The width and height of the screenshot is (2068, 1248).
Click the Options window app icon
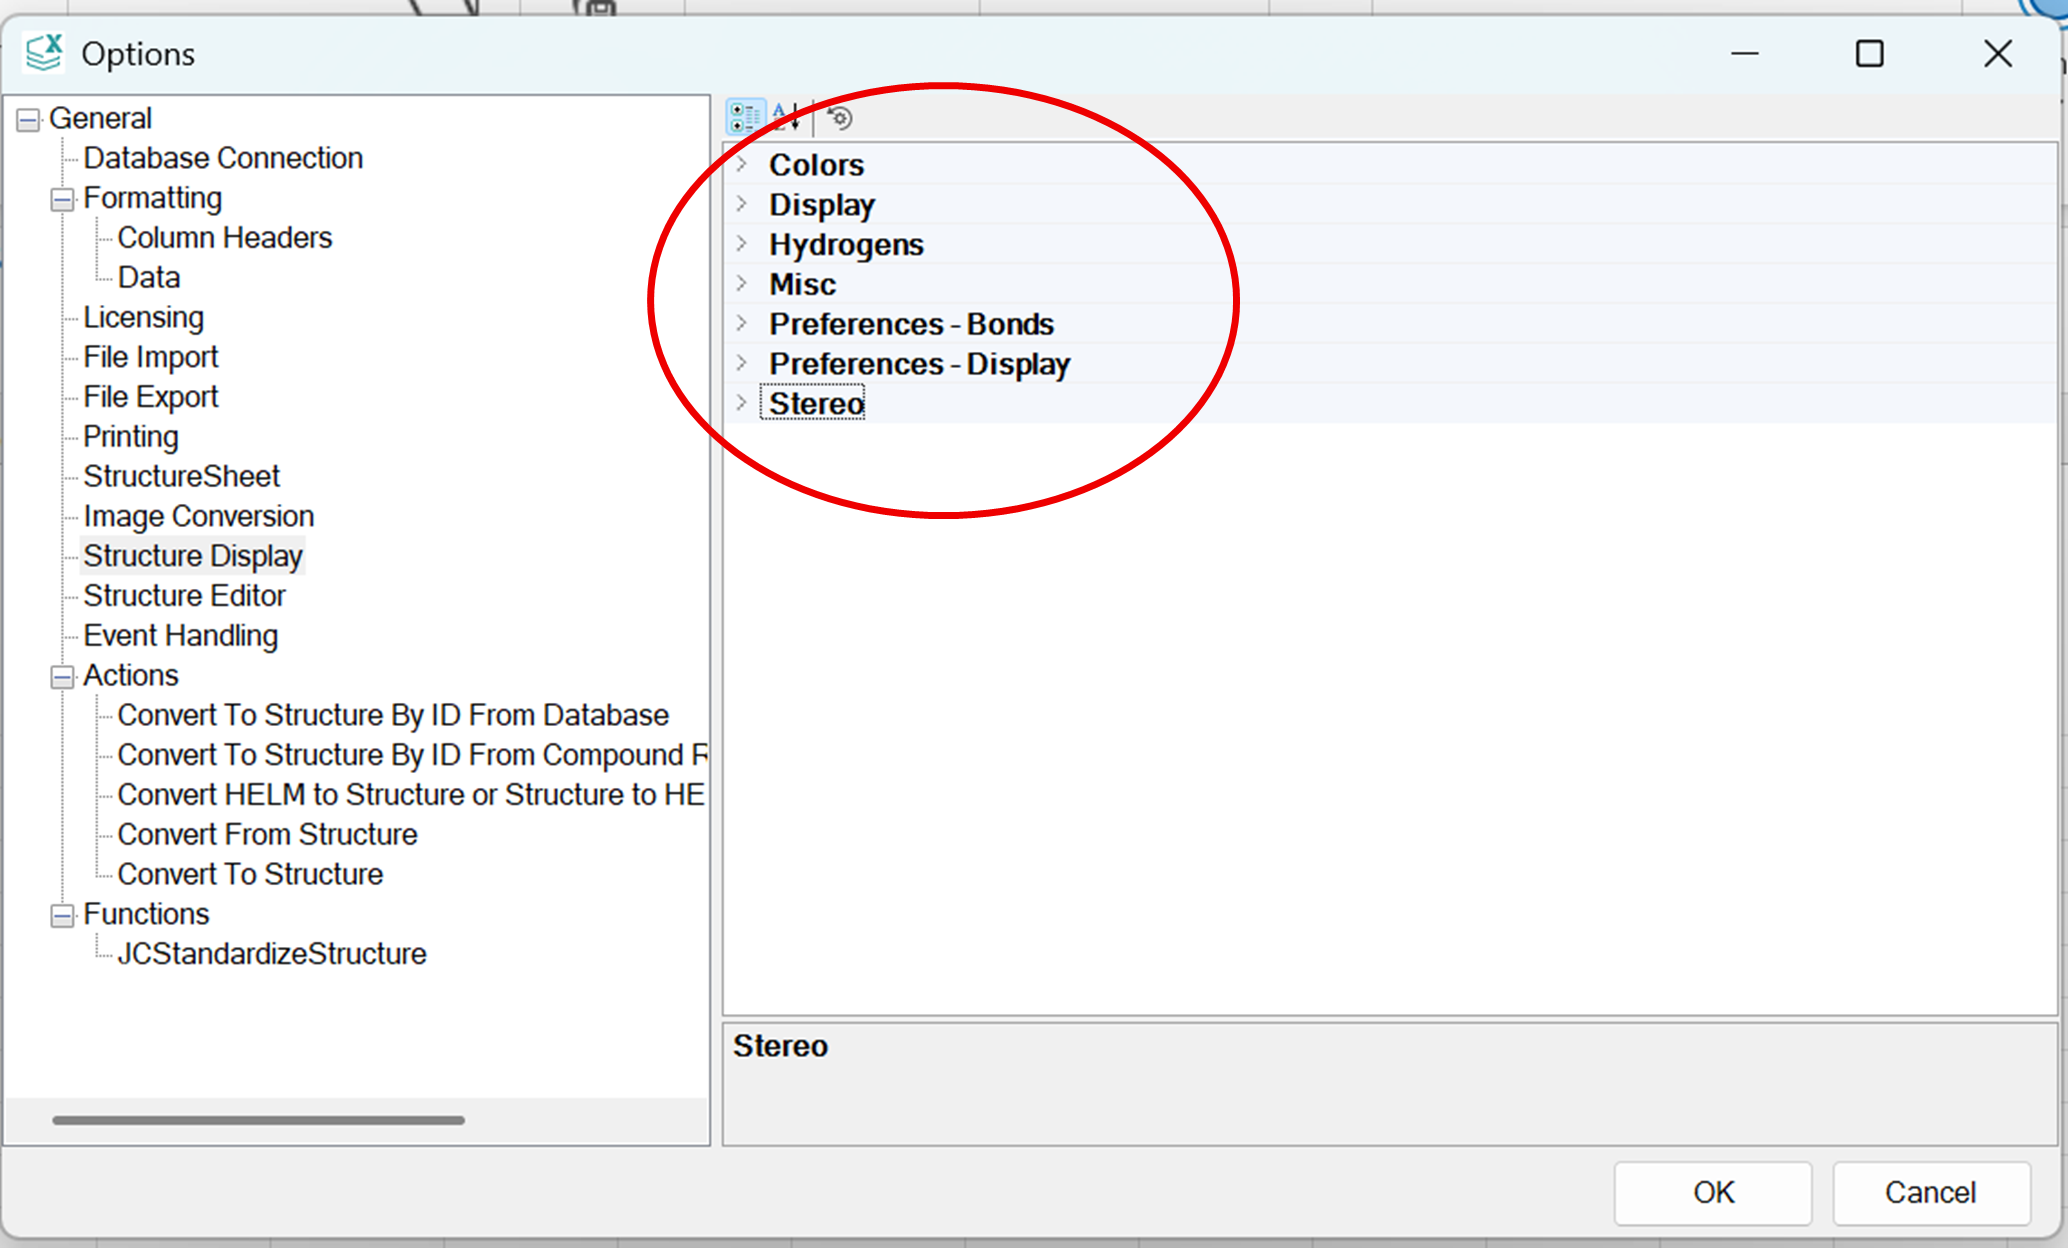point(44,53)
